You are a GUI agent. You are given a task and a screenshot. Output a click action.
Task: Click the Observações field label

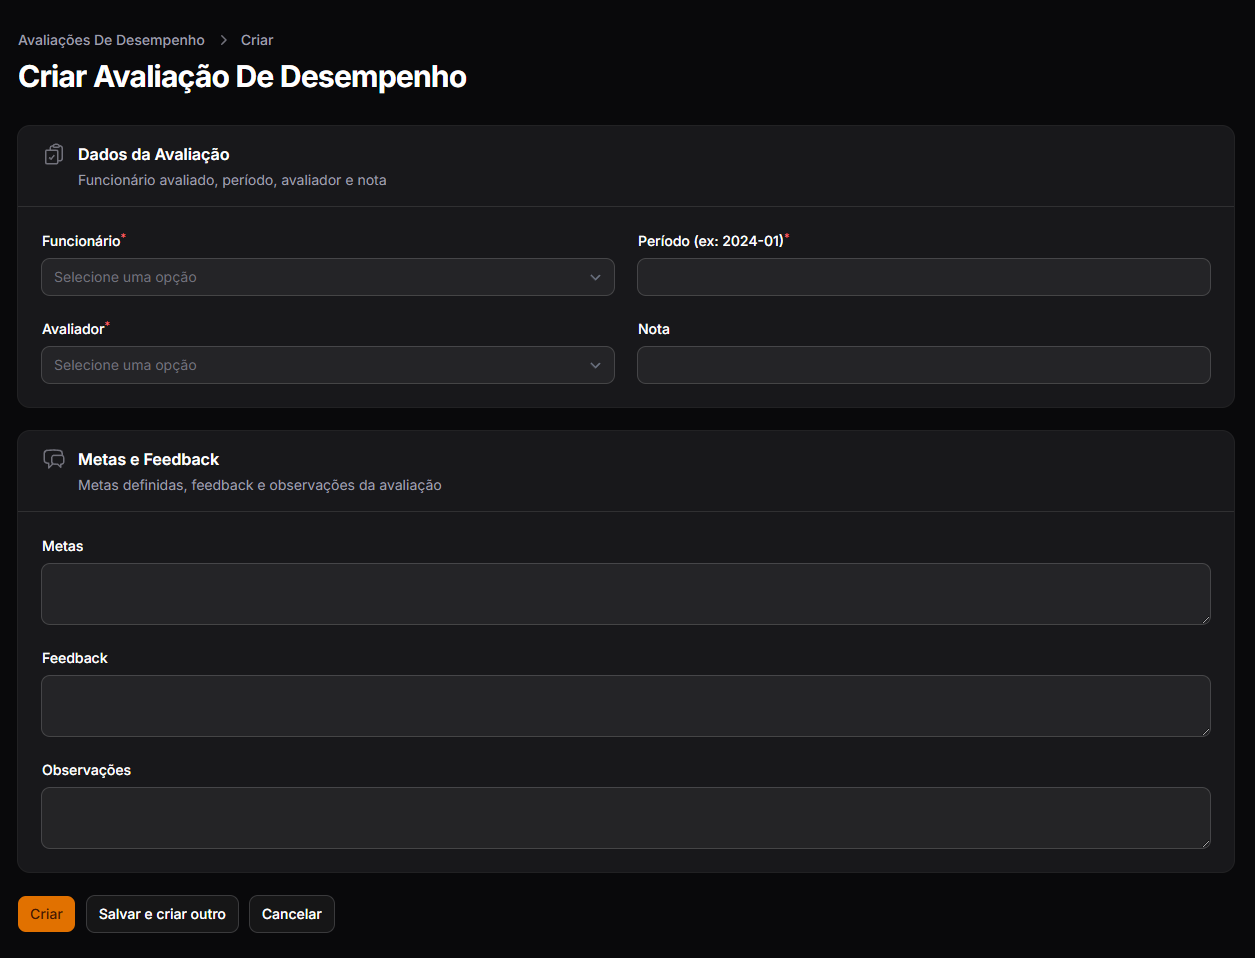tap(87, 770)
